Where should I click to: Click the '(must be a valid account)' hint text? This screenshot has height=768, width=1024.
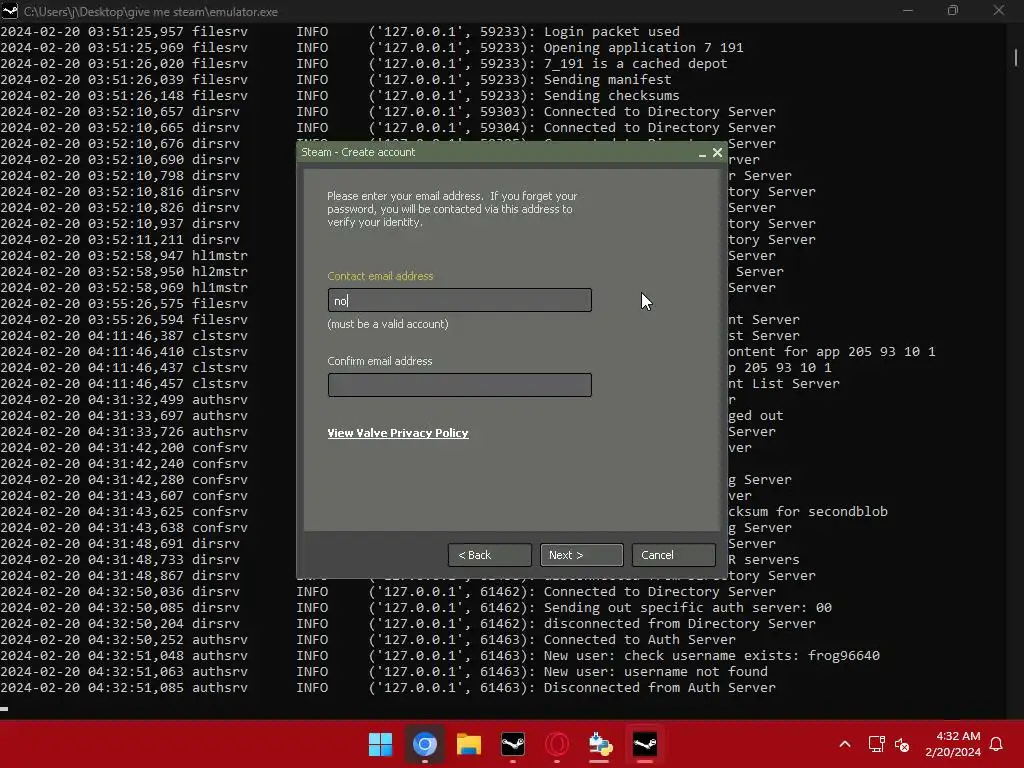(x=388, y=324)
